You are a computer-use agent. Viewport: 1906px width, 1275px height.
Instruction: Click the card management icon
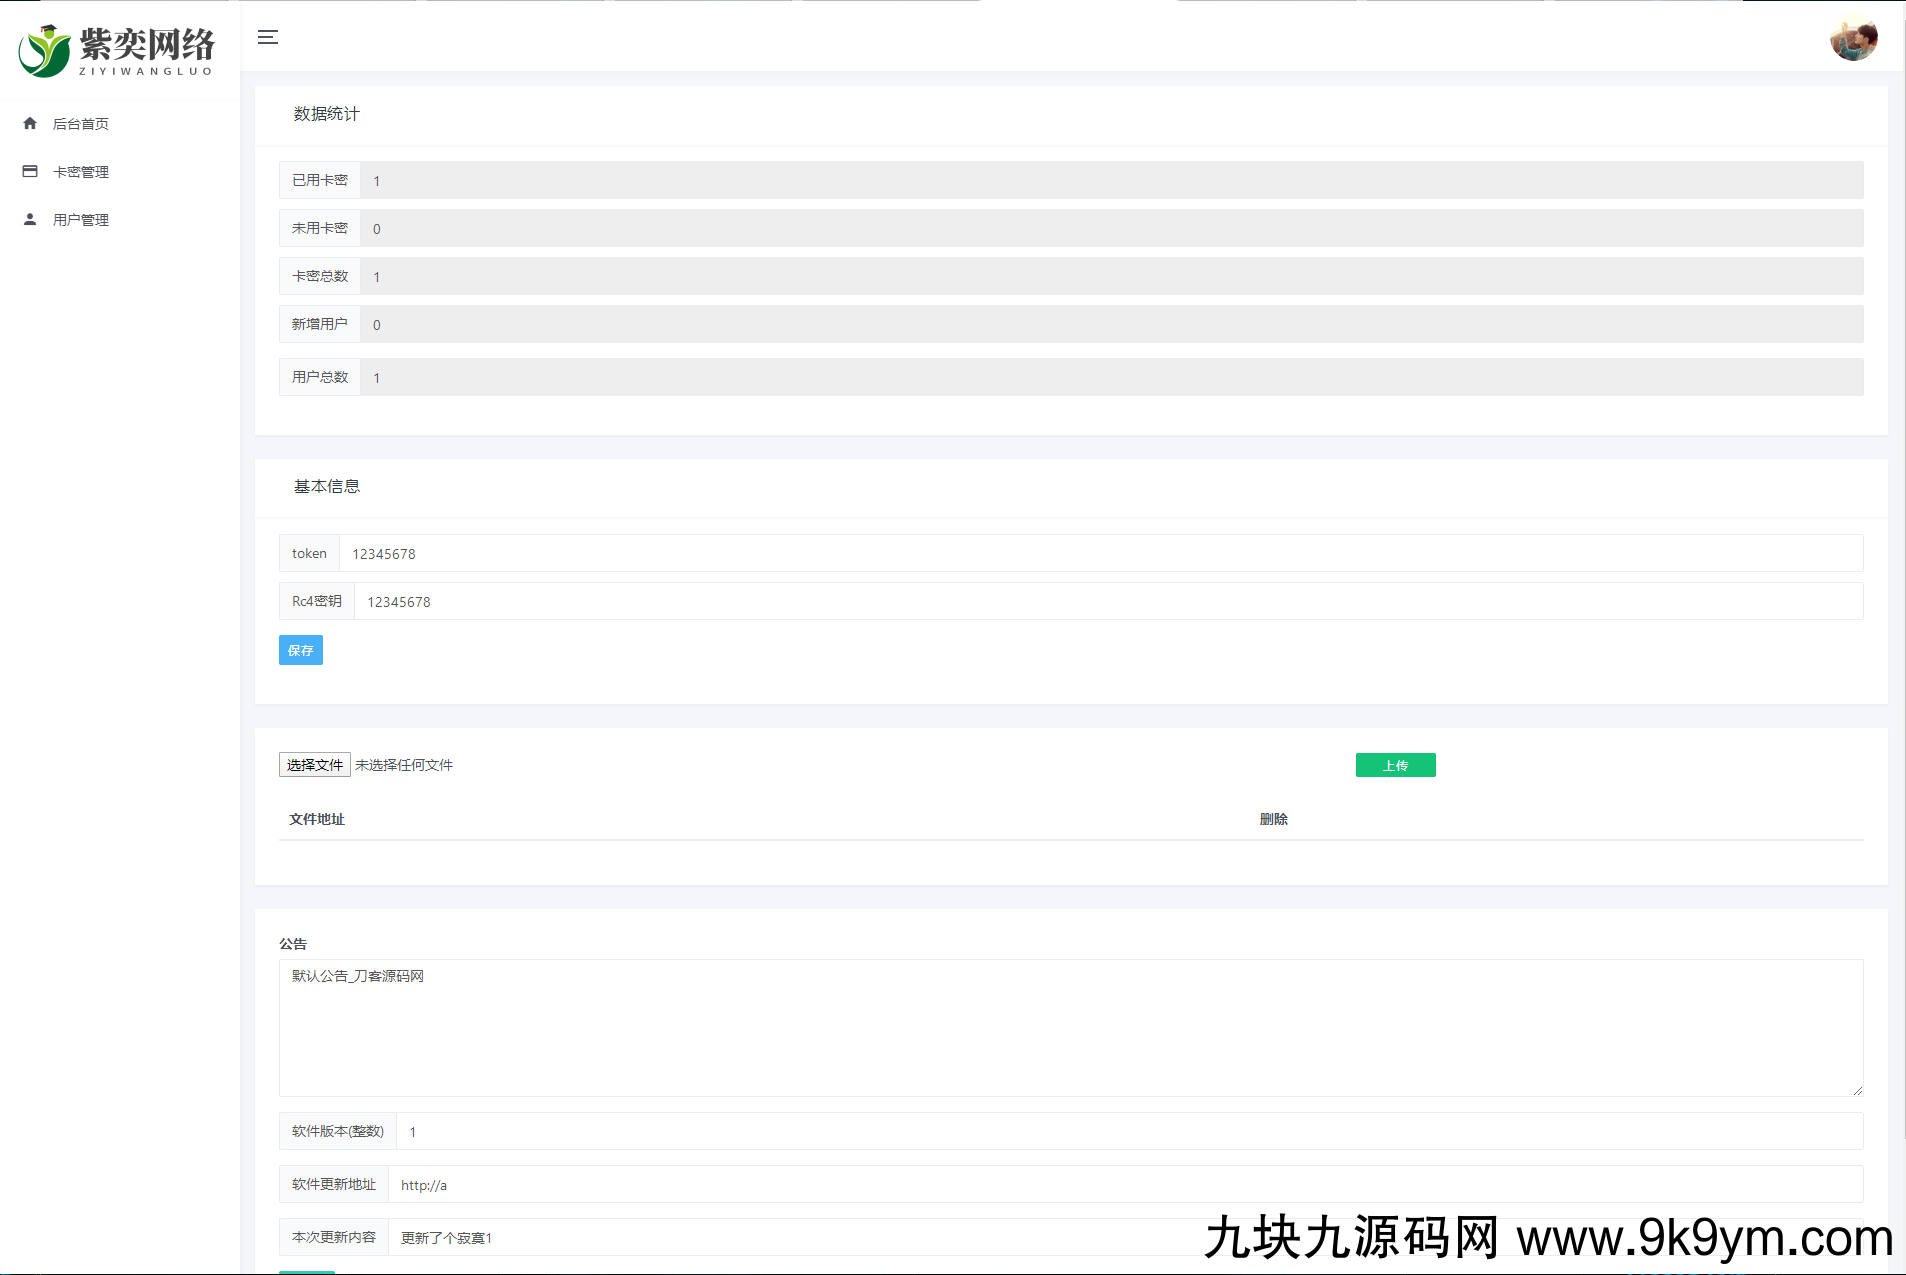(30, 171)
